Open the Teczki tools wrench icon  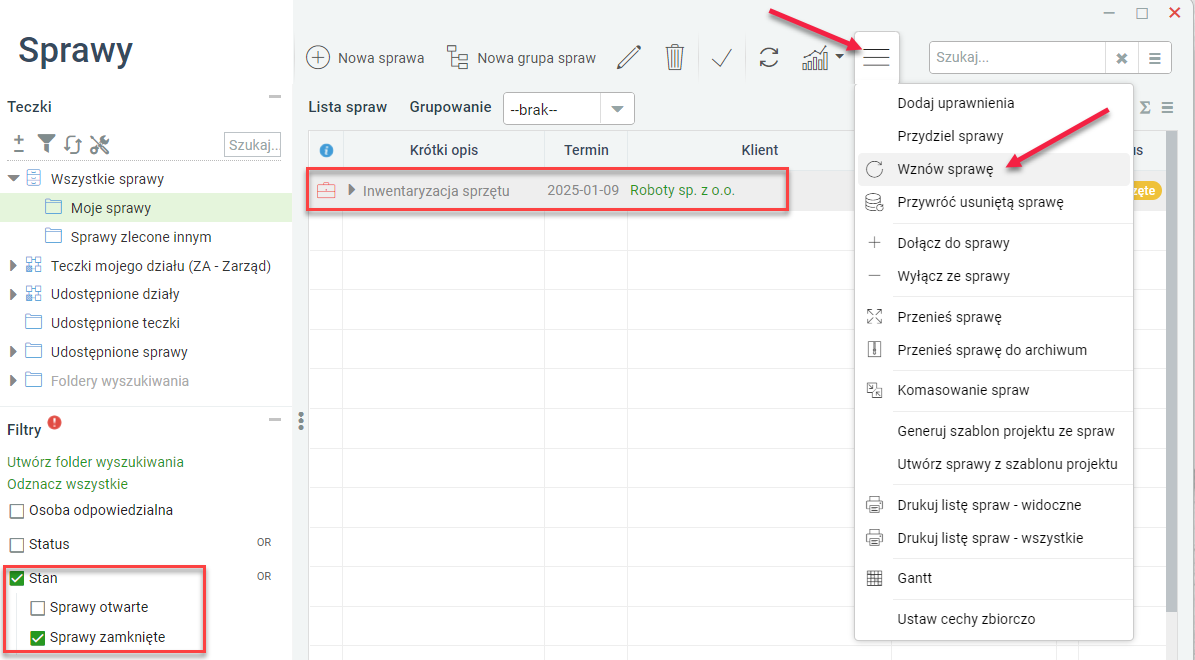(x=100, y=144)
